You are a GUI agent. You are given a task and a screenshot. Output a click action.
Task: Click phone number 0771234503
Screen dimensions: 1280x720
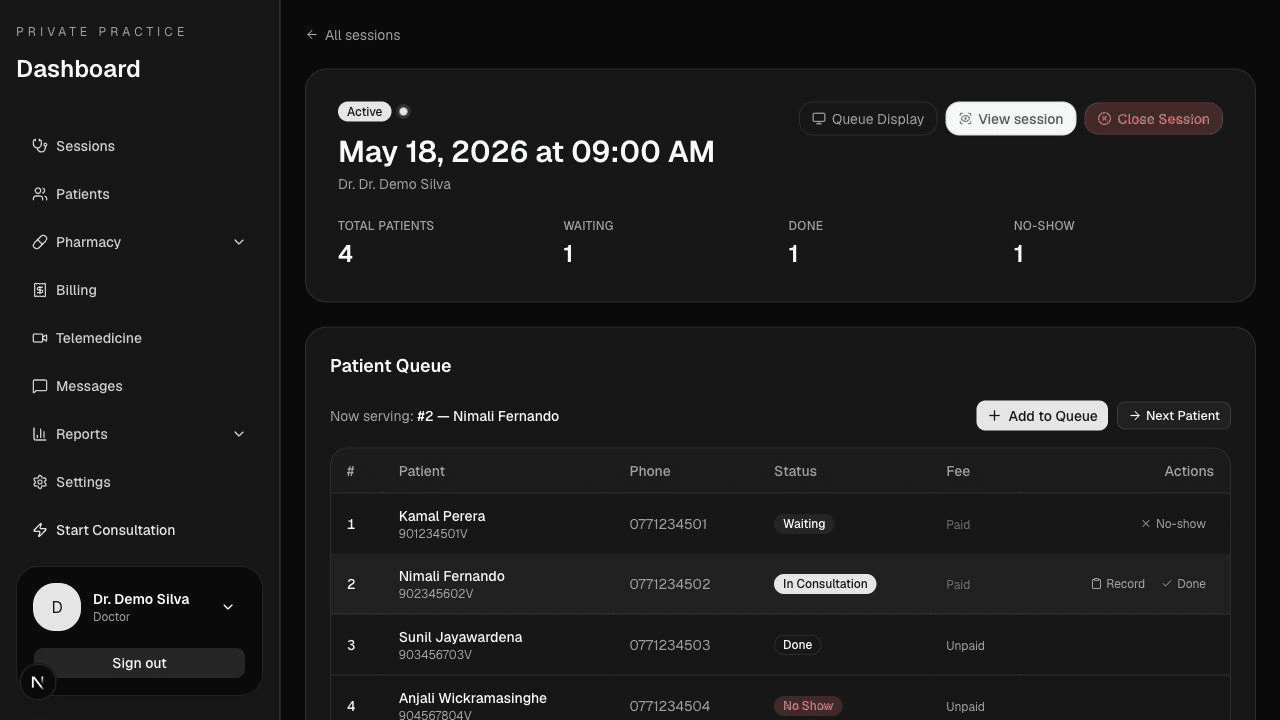click(x=670, y=645)
